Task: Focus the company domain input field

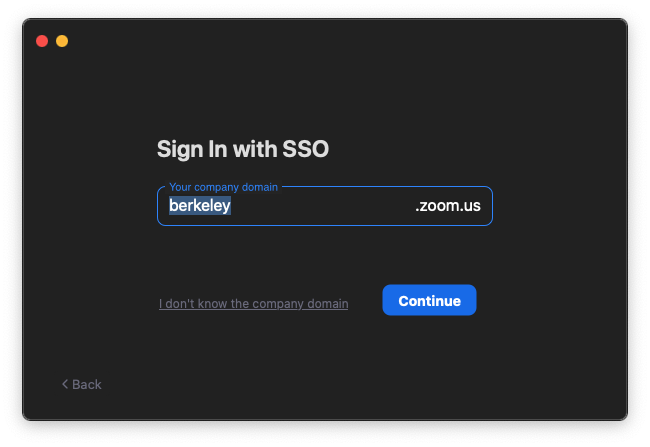Action: coord(325,206)
